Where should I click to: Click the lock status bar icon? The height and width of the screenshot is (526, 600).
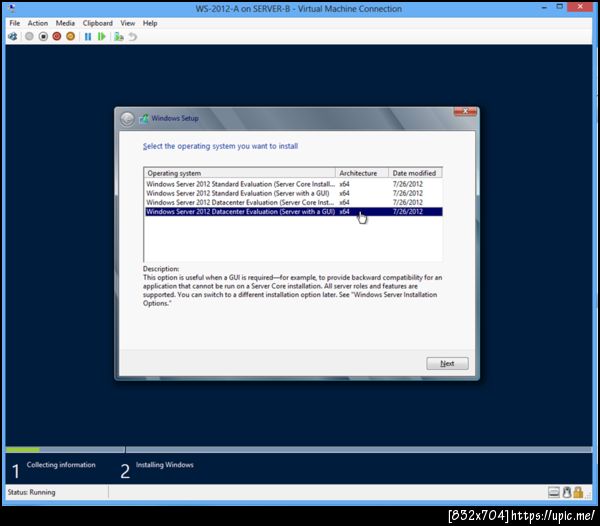(578, 492)
